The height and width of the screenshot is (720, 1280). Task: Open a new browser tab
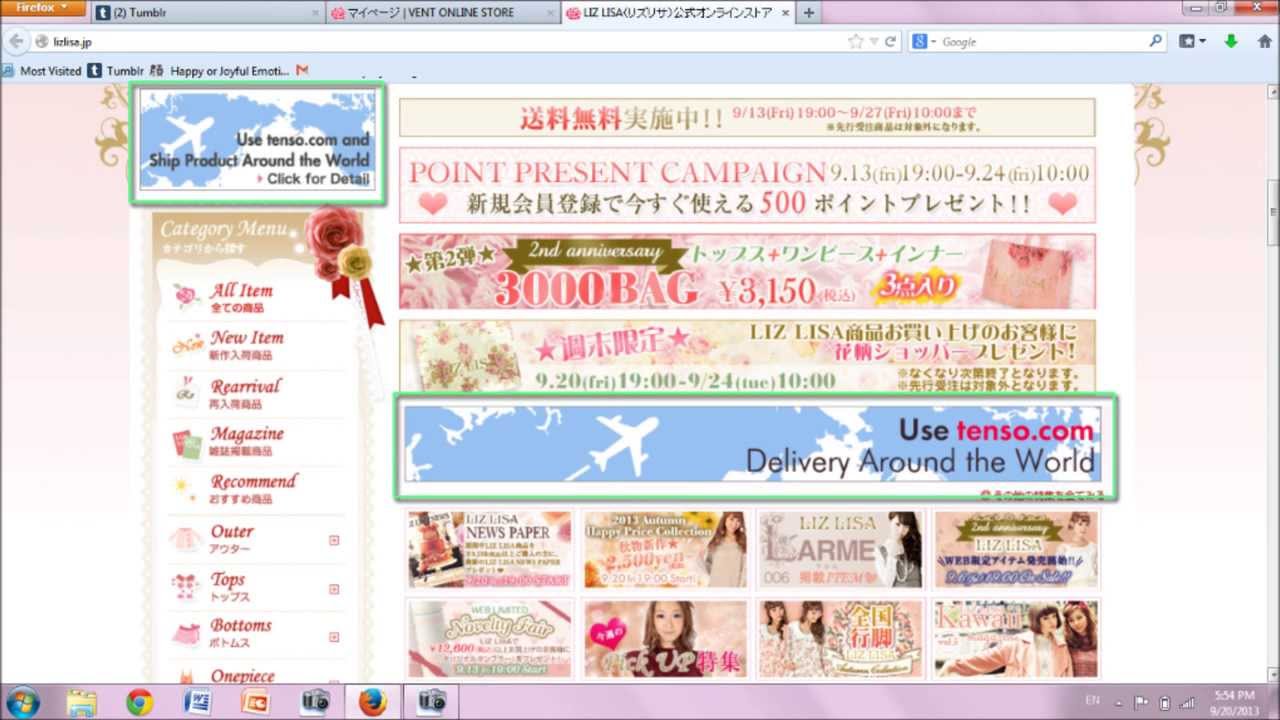(809, 13)
